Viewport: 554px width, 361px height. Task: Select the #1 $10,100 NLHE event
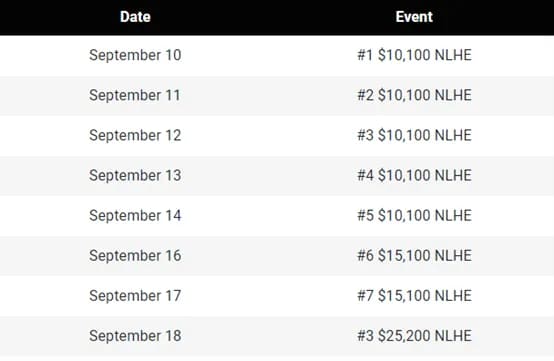(x=414, y=55)
